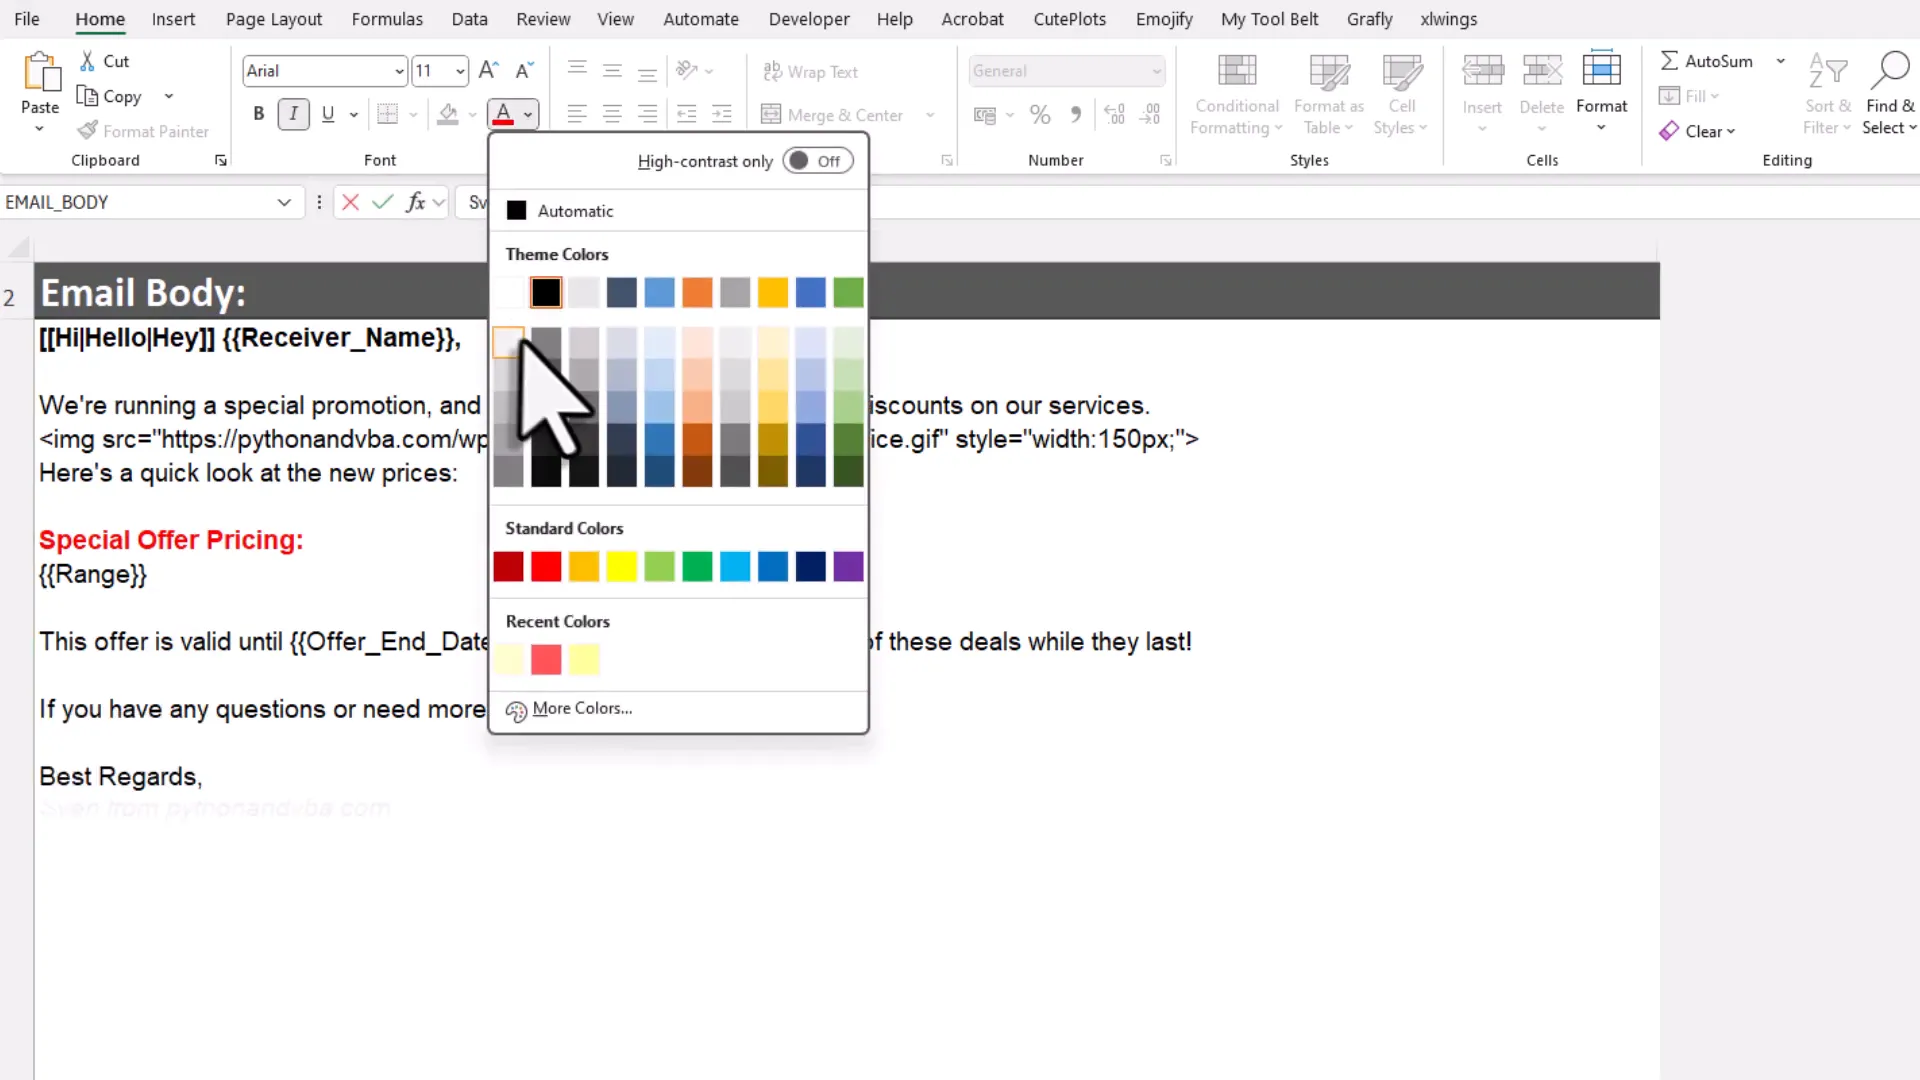1920x1080 pixels.
Task: Toggle Bold formatting
Action: coord(257,113)
